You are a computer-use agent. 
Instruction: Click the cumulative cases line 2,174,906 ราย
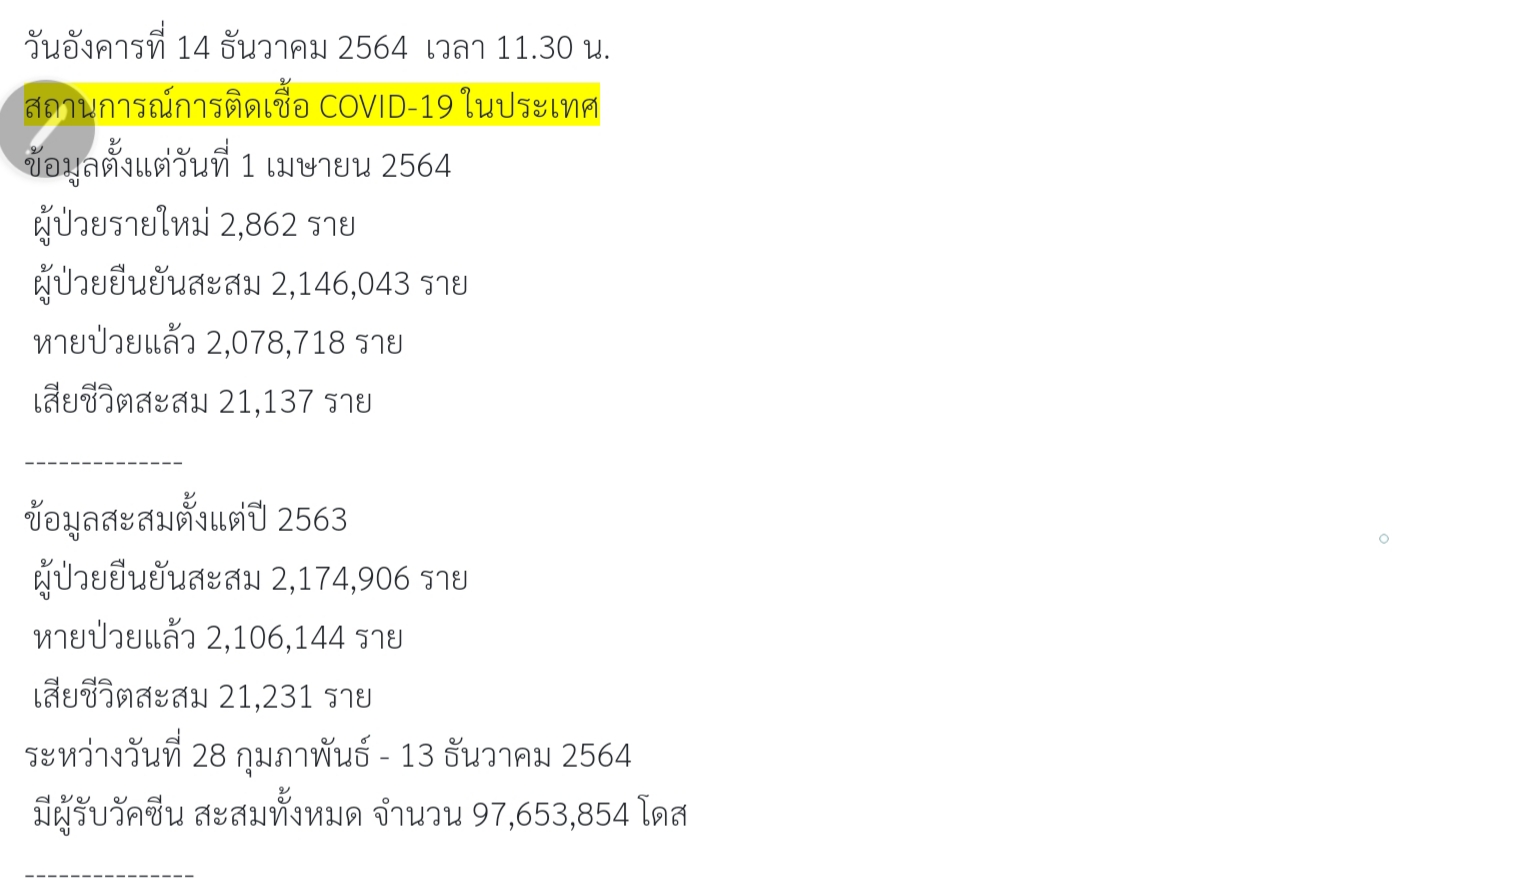point(250,578)
